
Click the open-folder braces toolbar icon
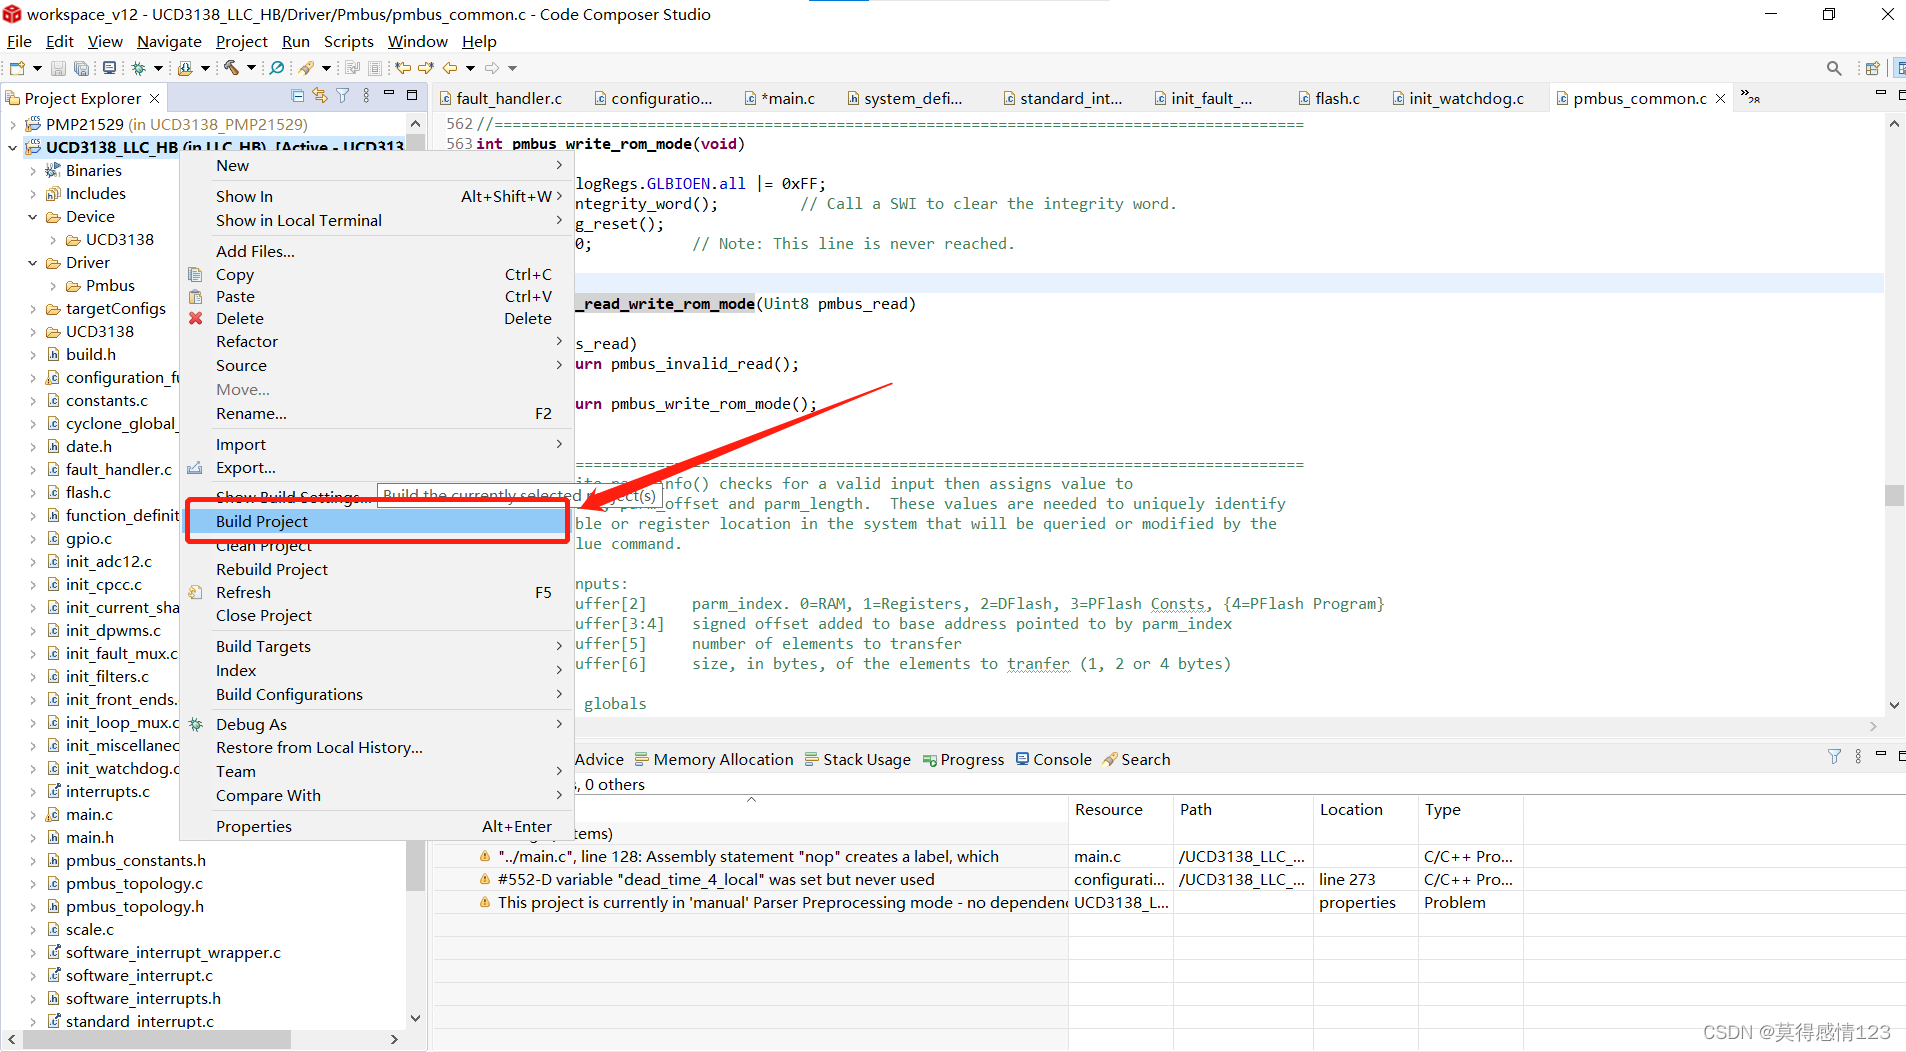point(185,68)
